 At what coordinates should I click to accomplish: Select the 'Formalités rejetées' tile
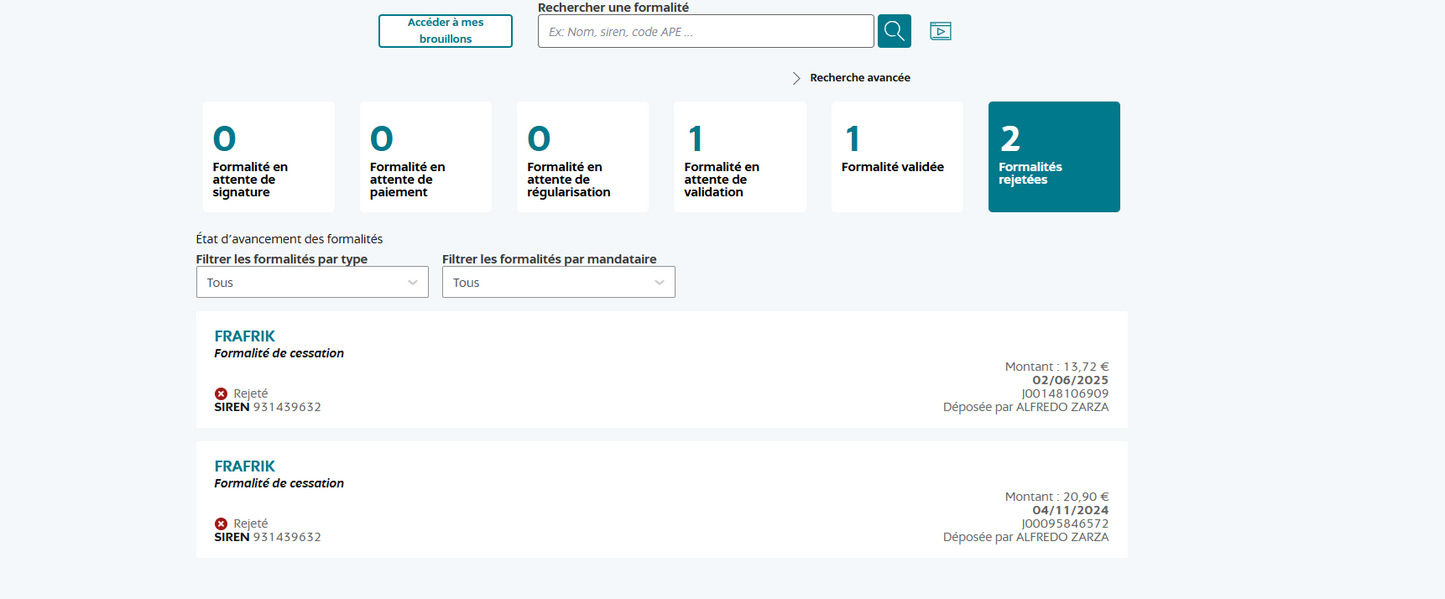[x=1054, y=157]
